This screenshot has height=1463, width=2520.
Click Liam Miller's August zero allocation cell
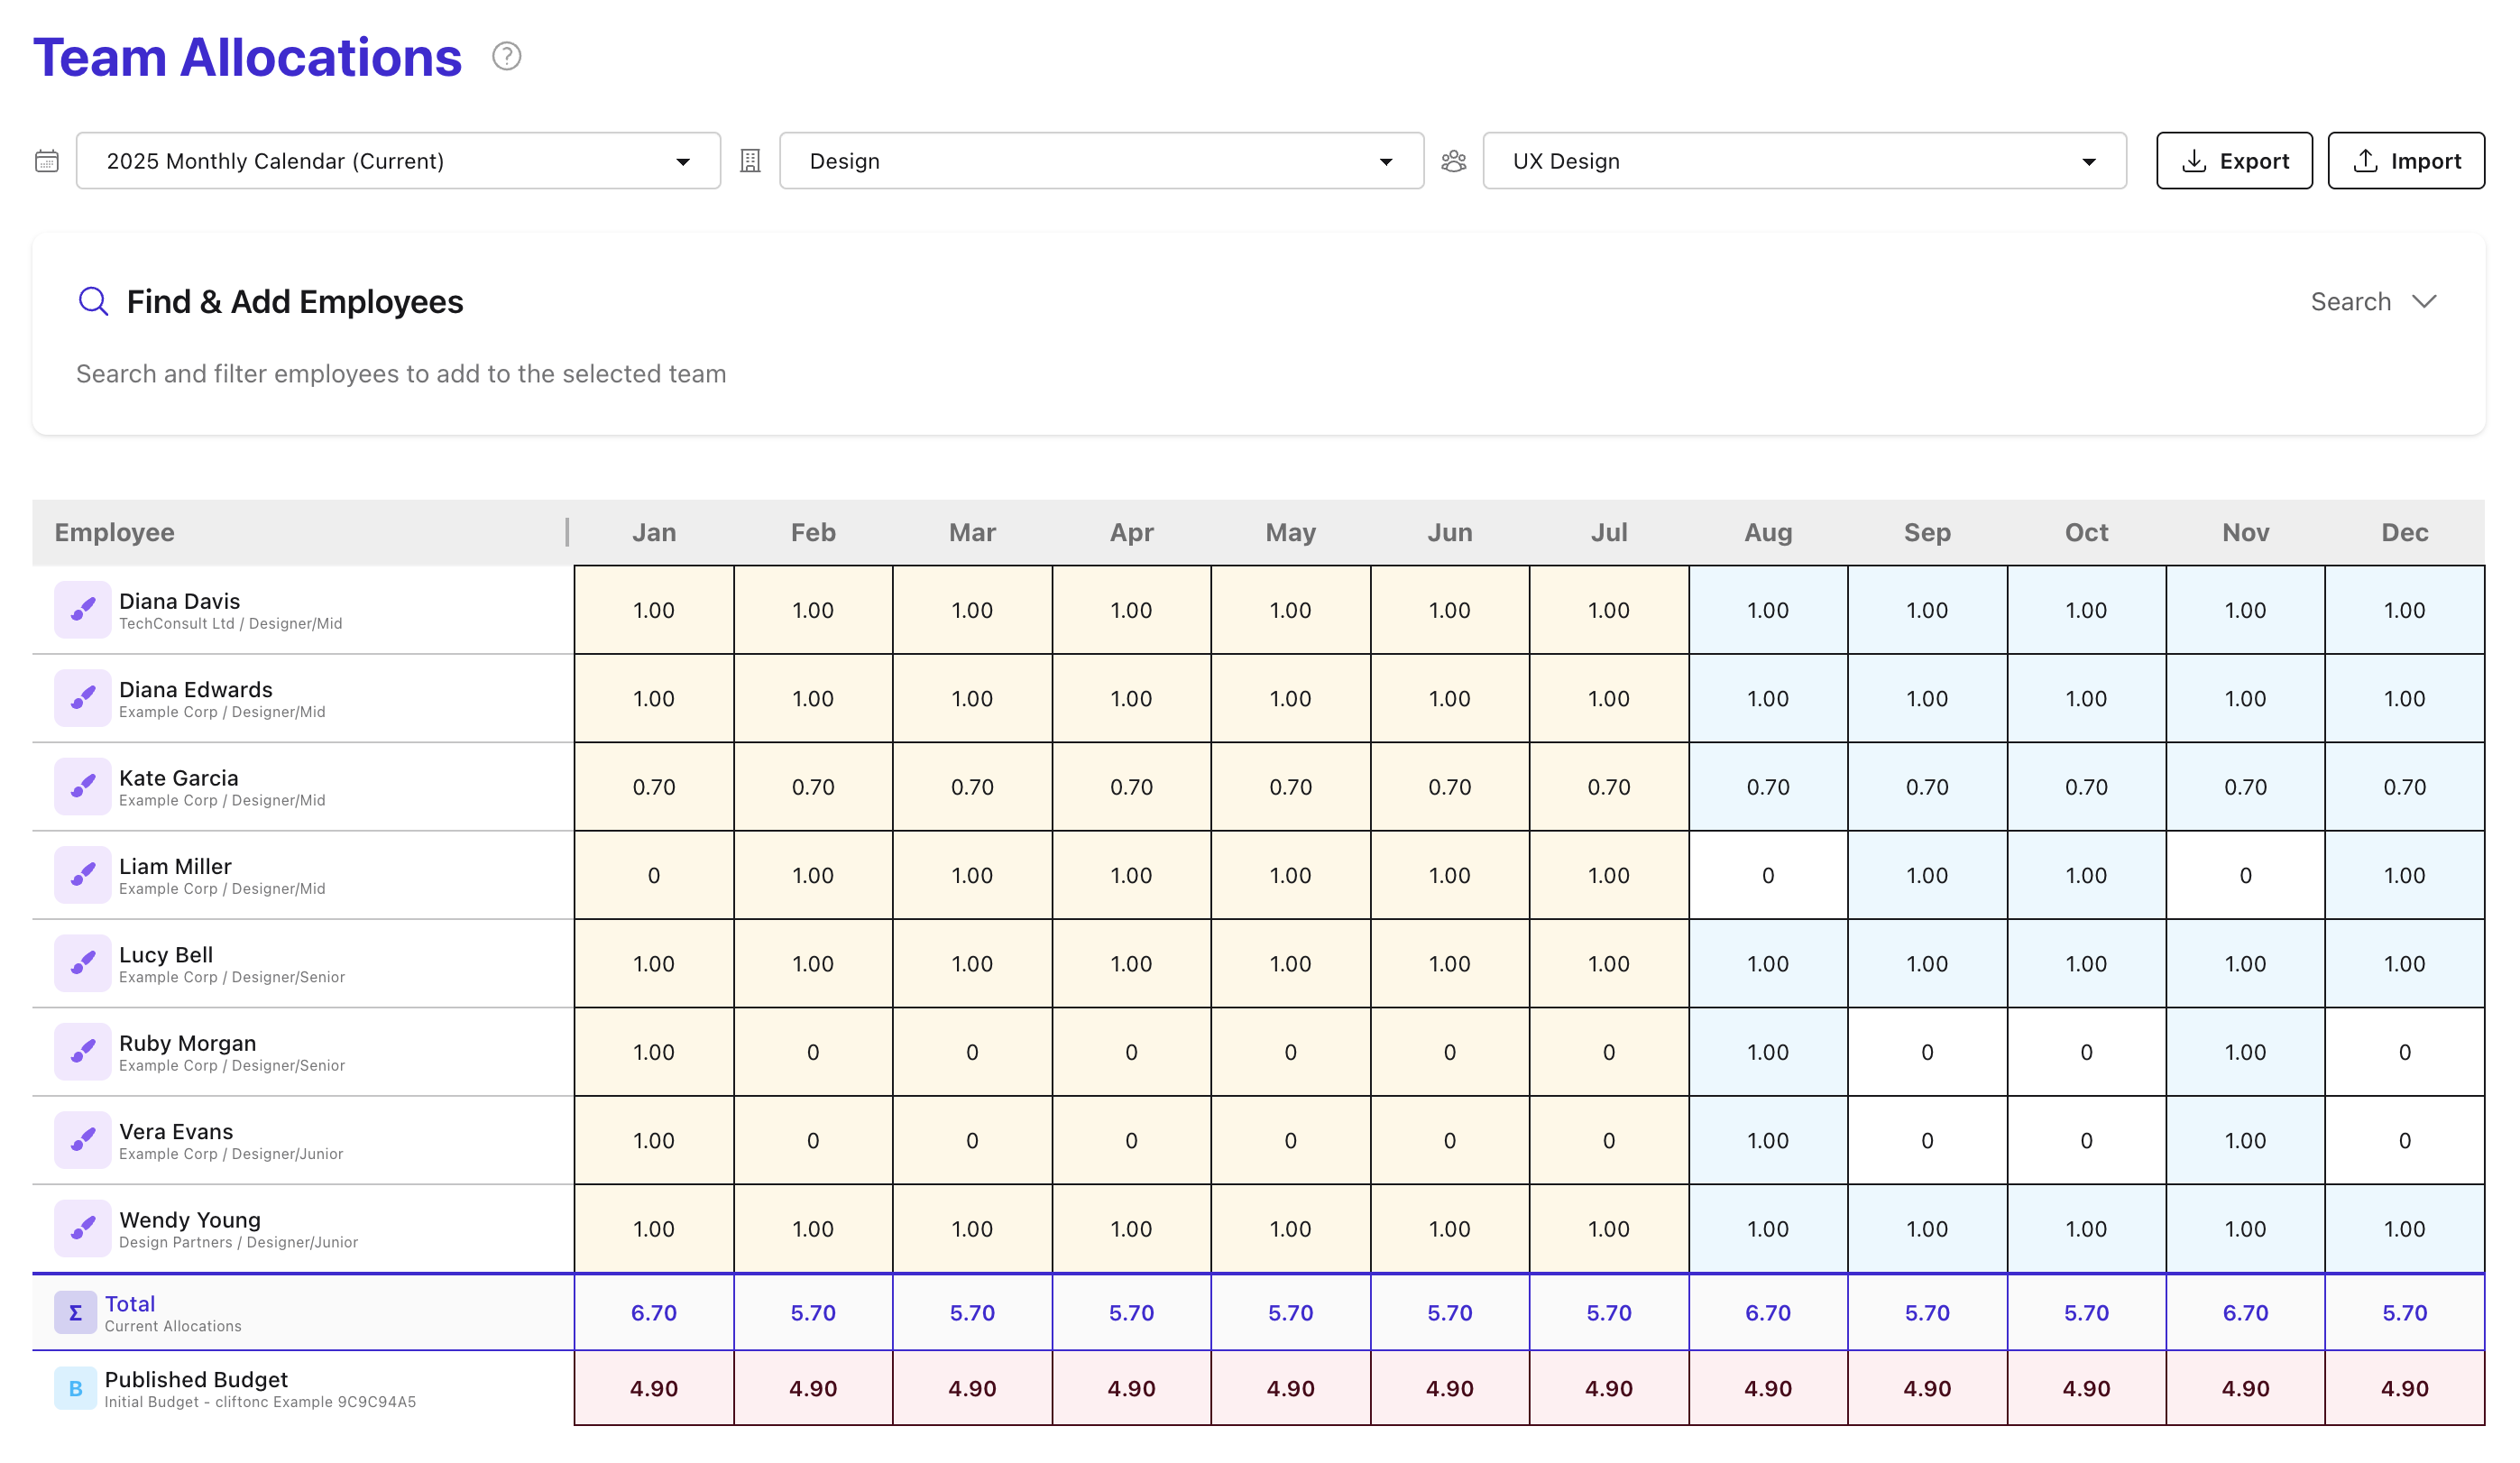coord(1768,874)
